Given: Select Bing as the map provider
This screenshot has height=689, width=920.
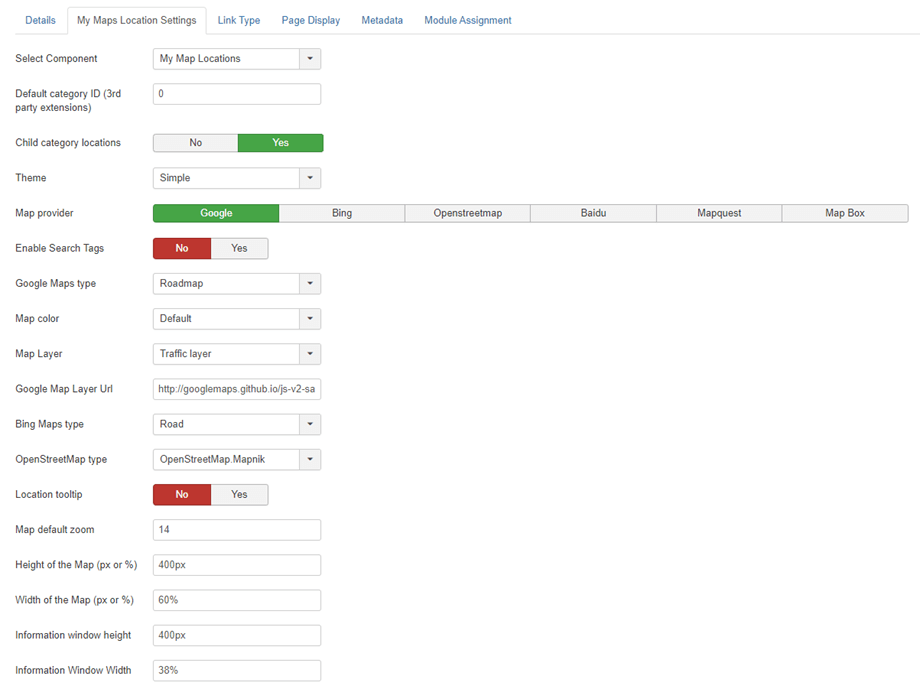Looking at the screenshot, I should pyautogui.click(x=342, y=213).
